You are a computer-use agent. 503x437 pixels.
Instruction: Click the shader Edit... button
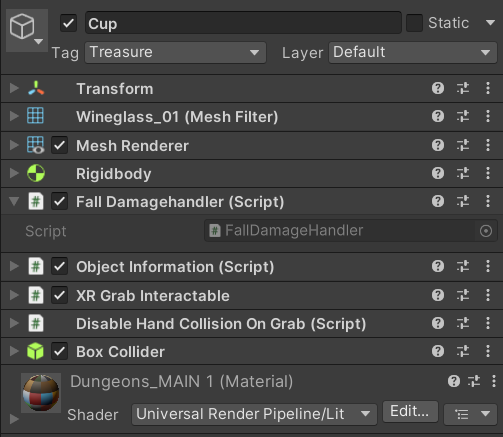pos(410,412)
